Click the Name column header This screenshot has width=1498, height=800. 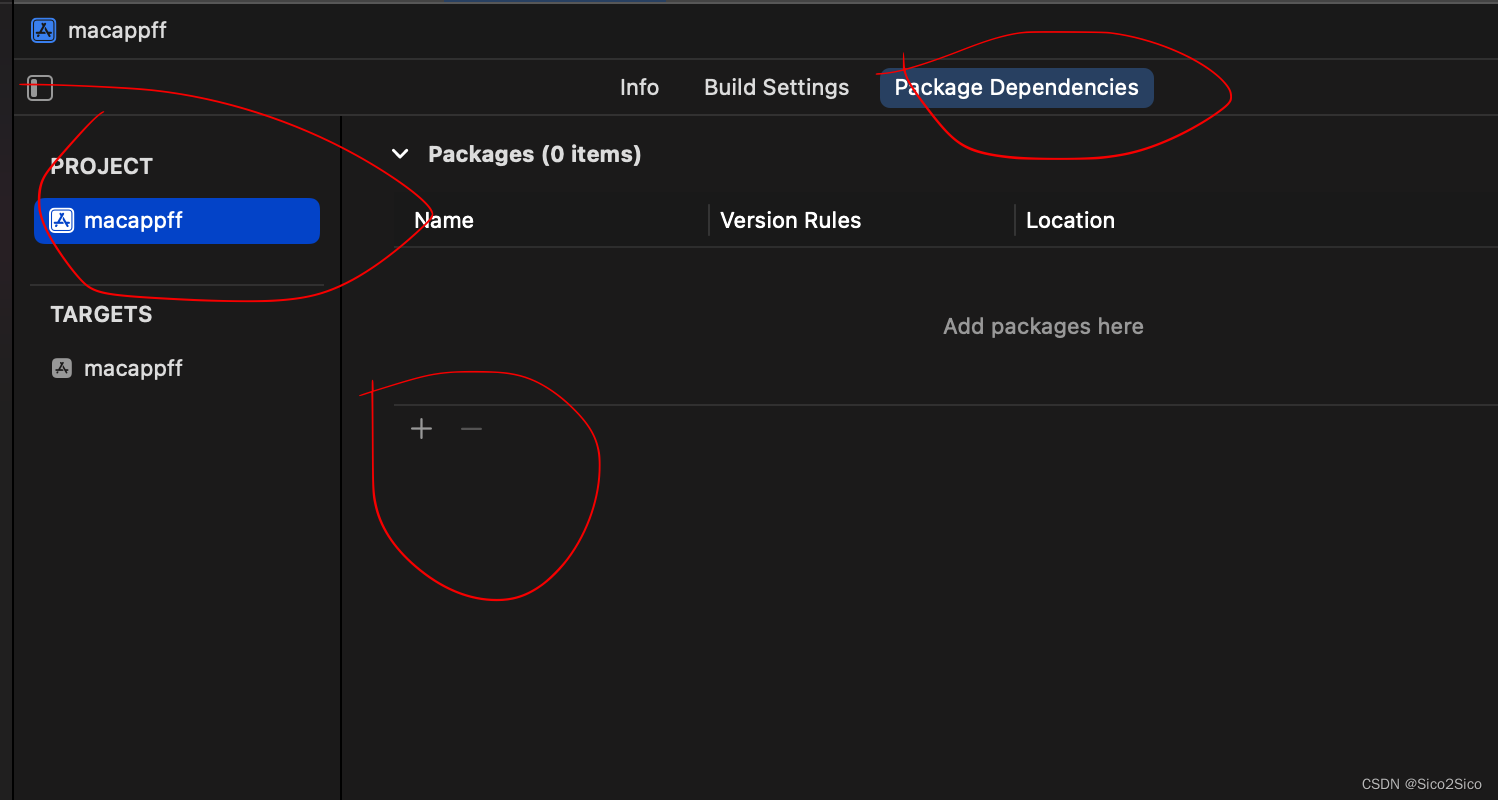tap(444, 220)
